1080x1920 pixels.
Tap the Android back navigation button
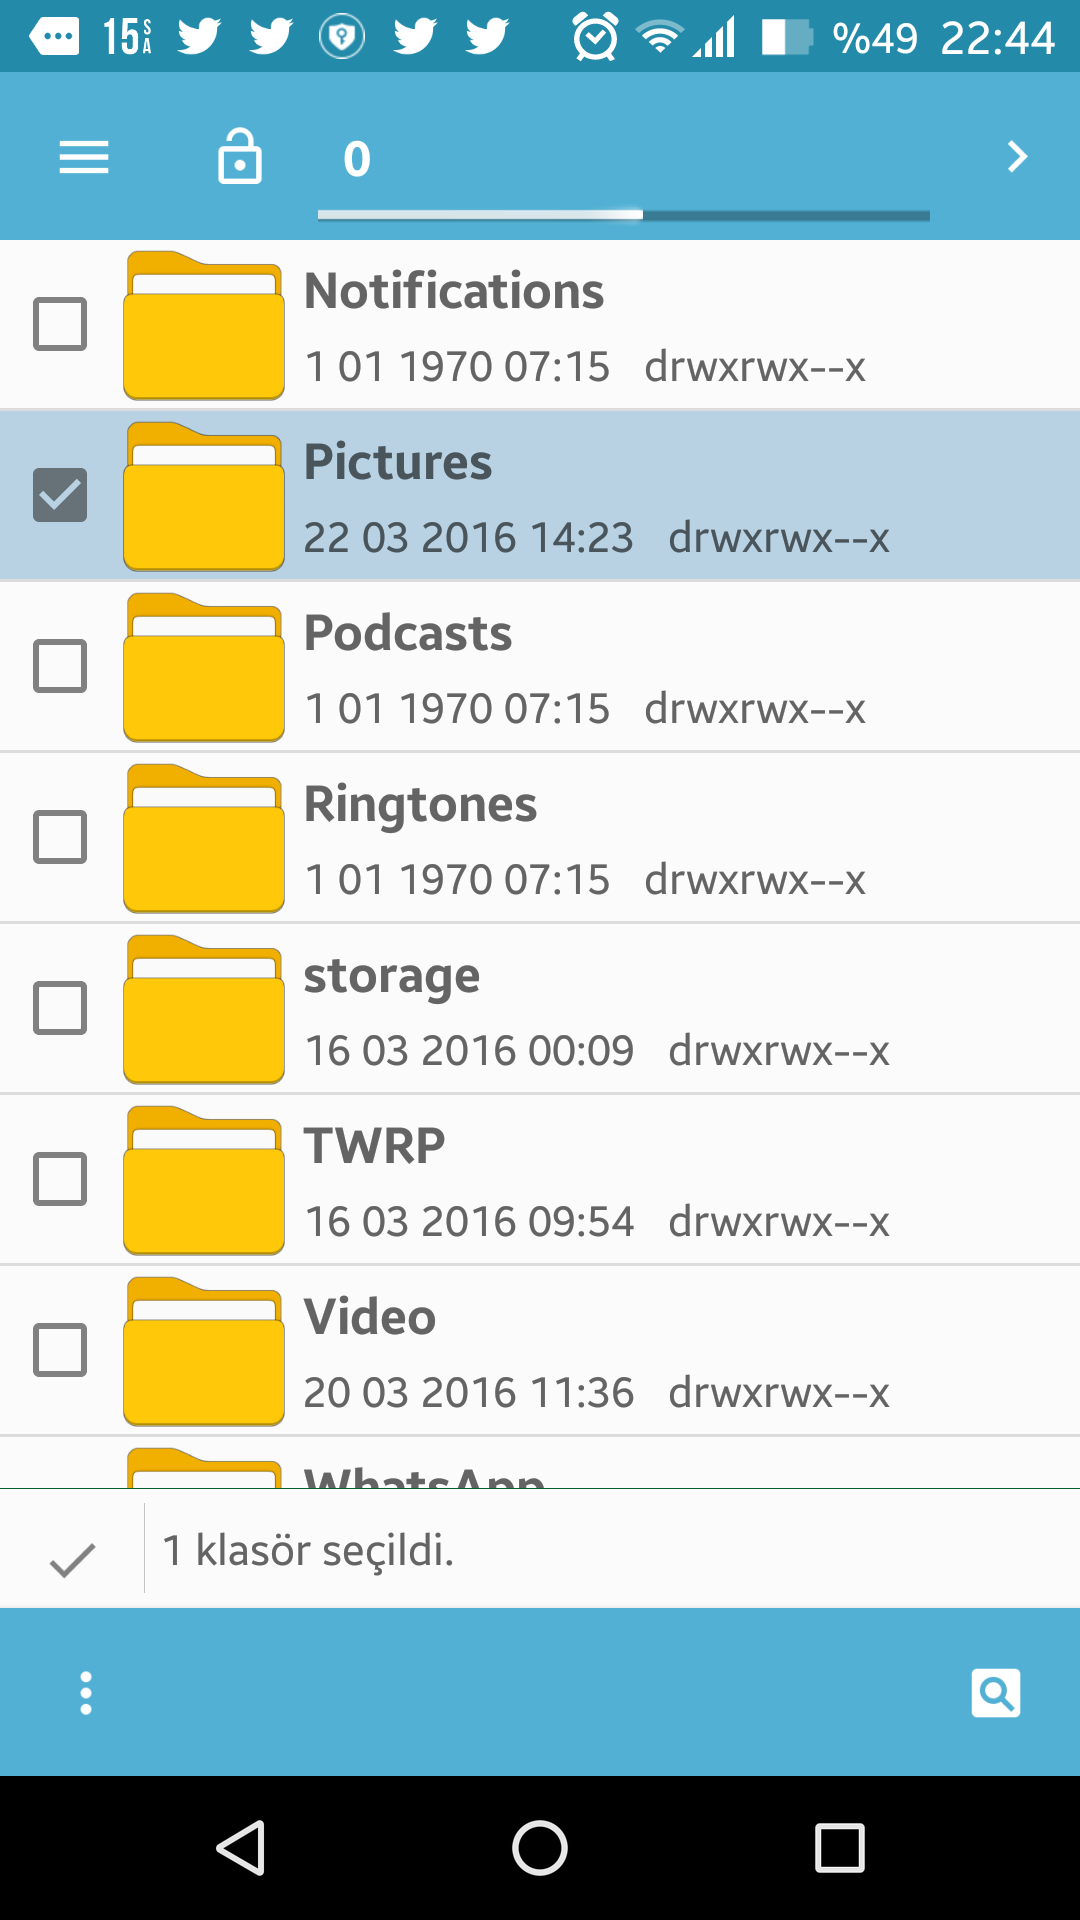point(241,1847)
